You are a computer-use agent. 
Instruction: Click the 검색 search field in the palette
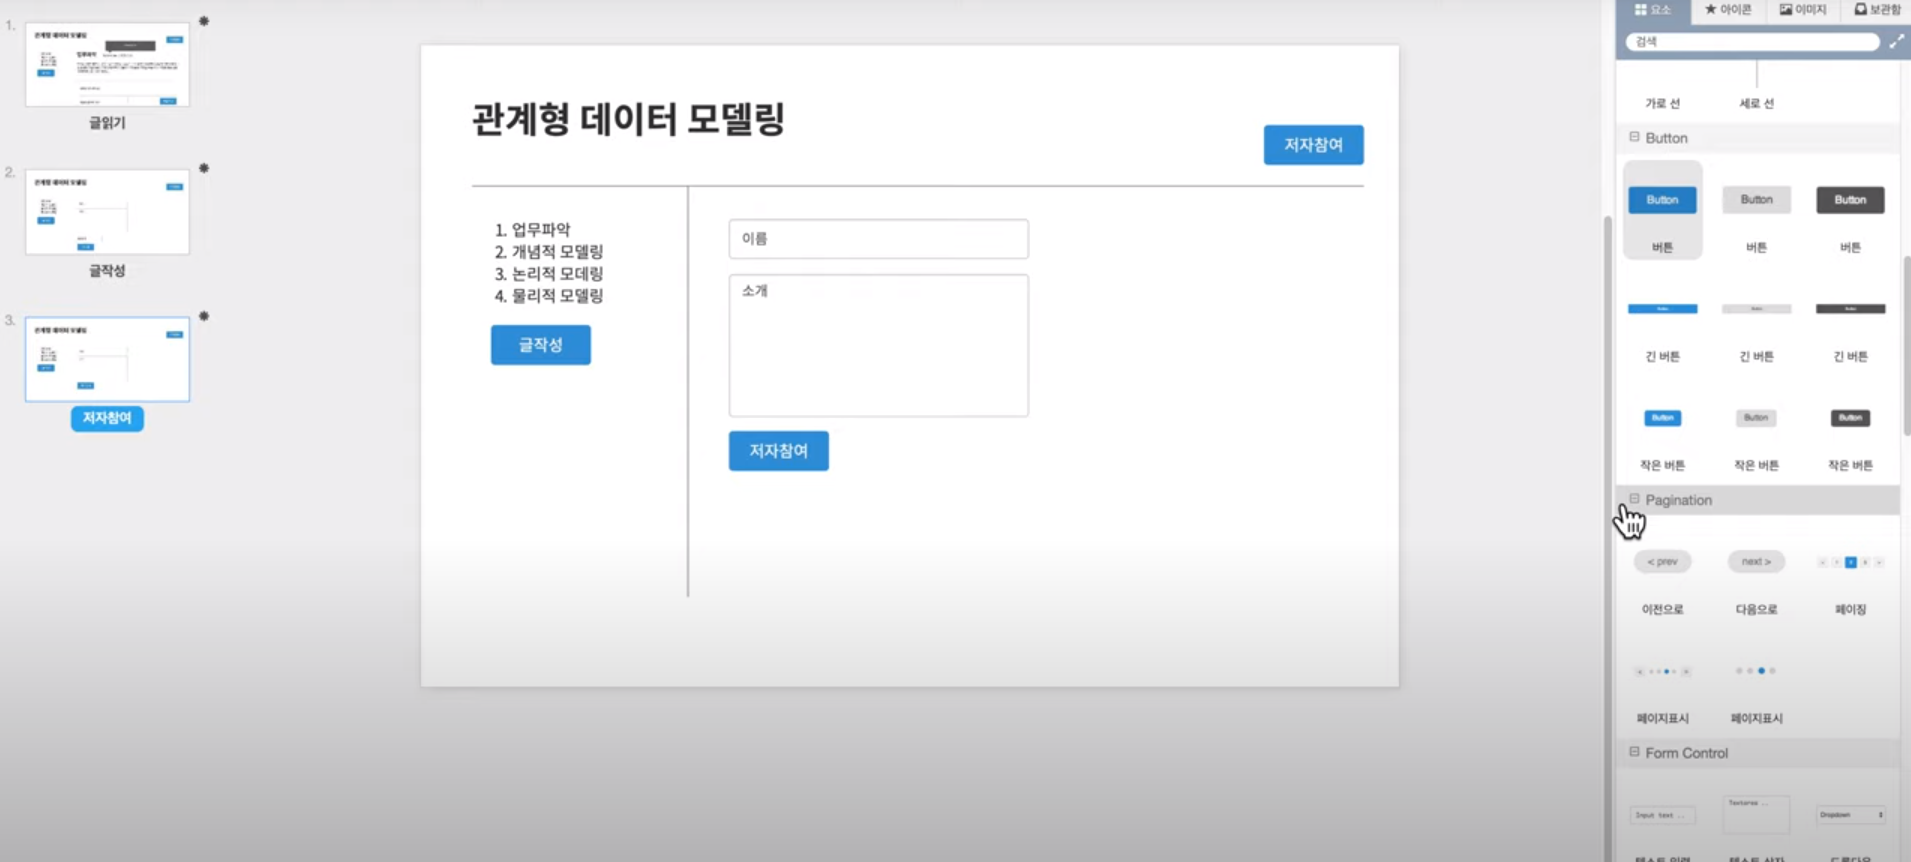1752,42
